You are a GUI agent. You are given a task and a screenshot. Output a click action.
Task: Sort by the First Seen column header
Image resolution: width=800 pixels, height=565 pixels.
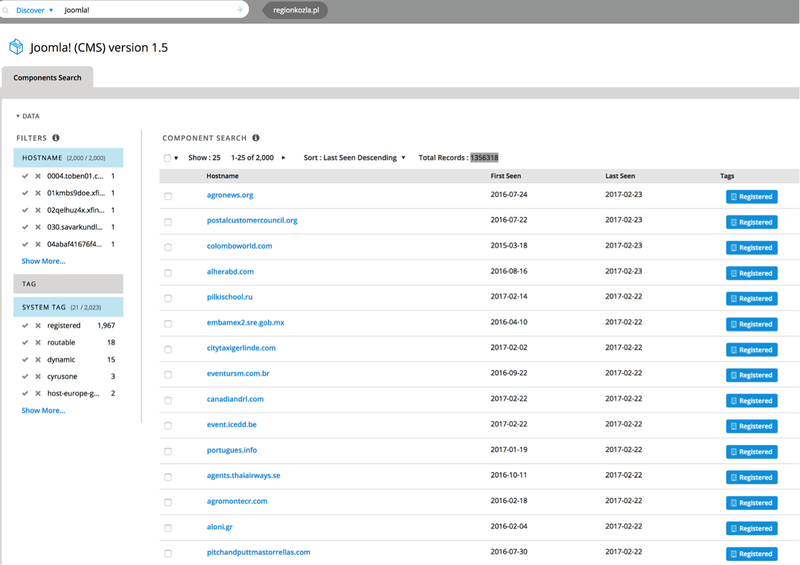pos(506,176)
